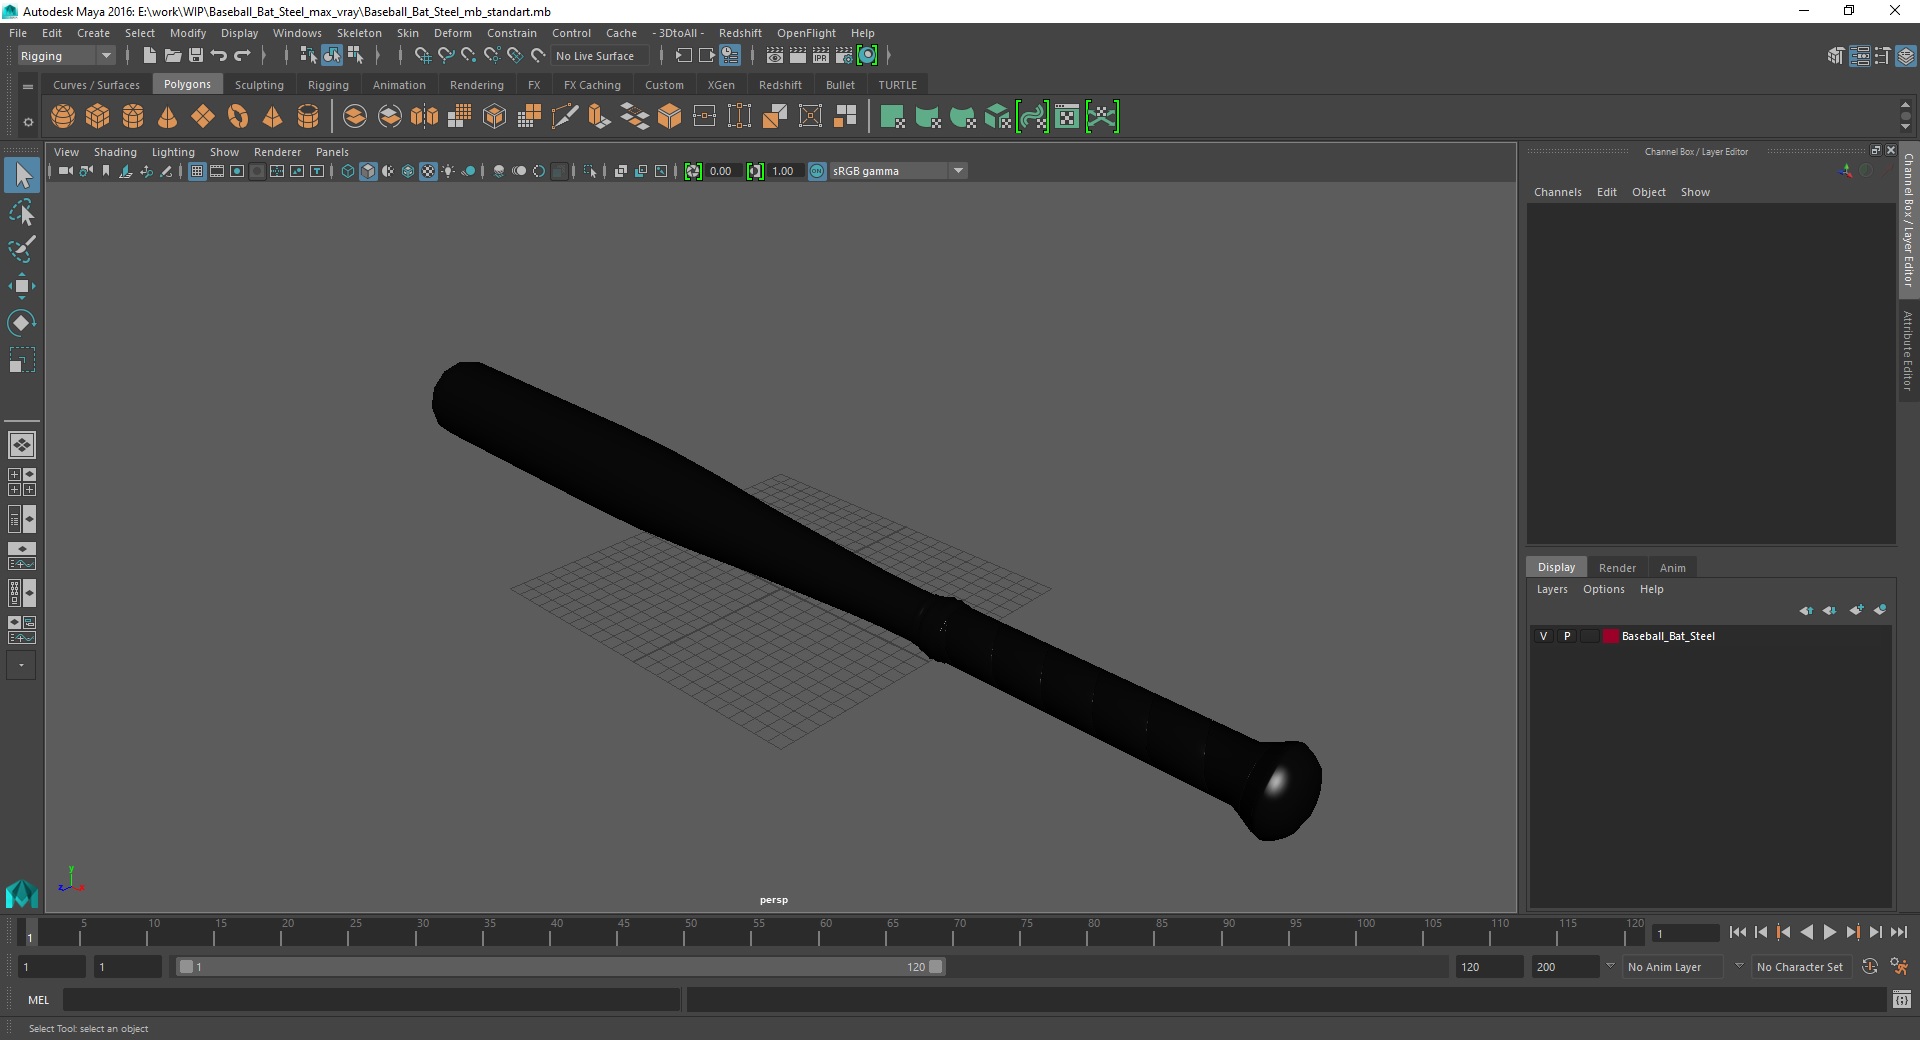Click the MEL command line label

tap(38, 999)
